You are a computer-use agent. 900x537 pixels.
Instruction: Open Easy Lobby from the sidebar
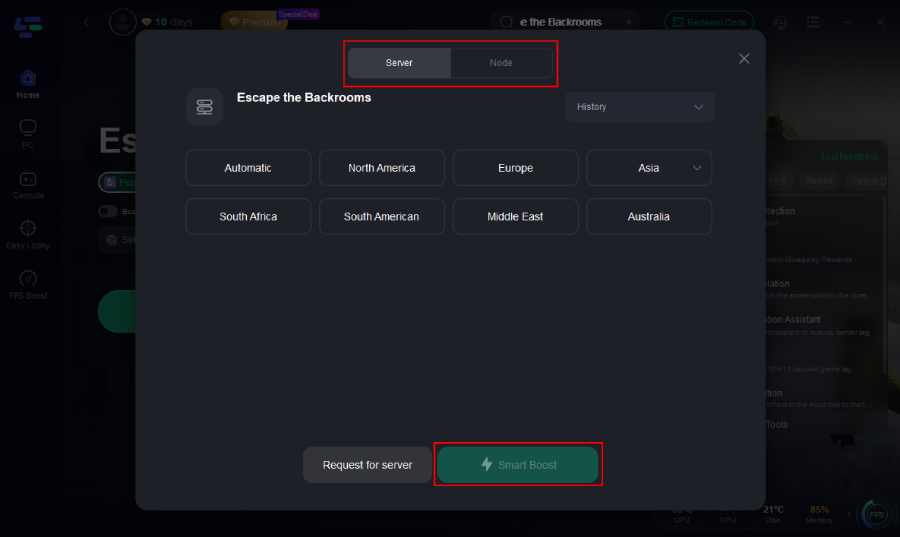point(28,229)
